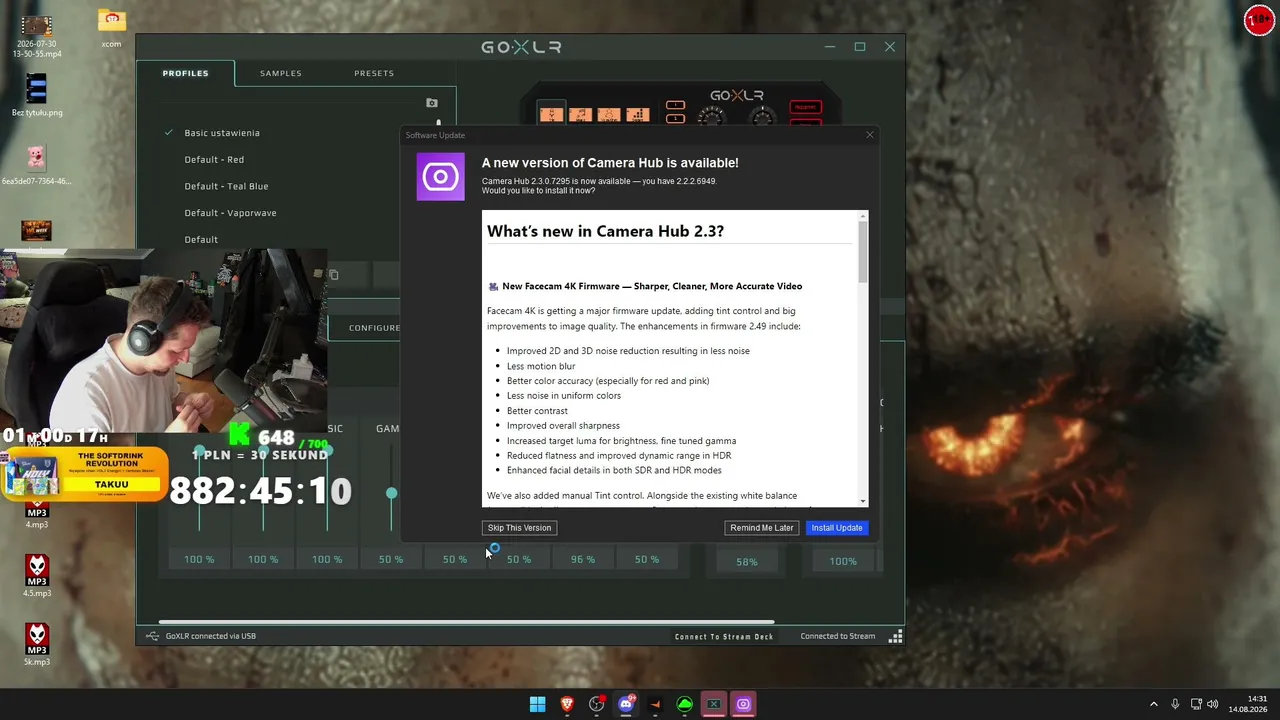The width and height of the screenshot is (1280, 720).
Task: Select the 5k.mp3 desktop file
Action: (x=37, y=644)
